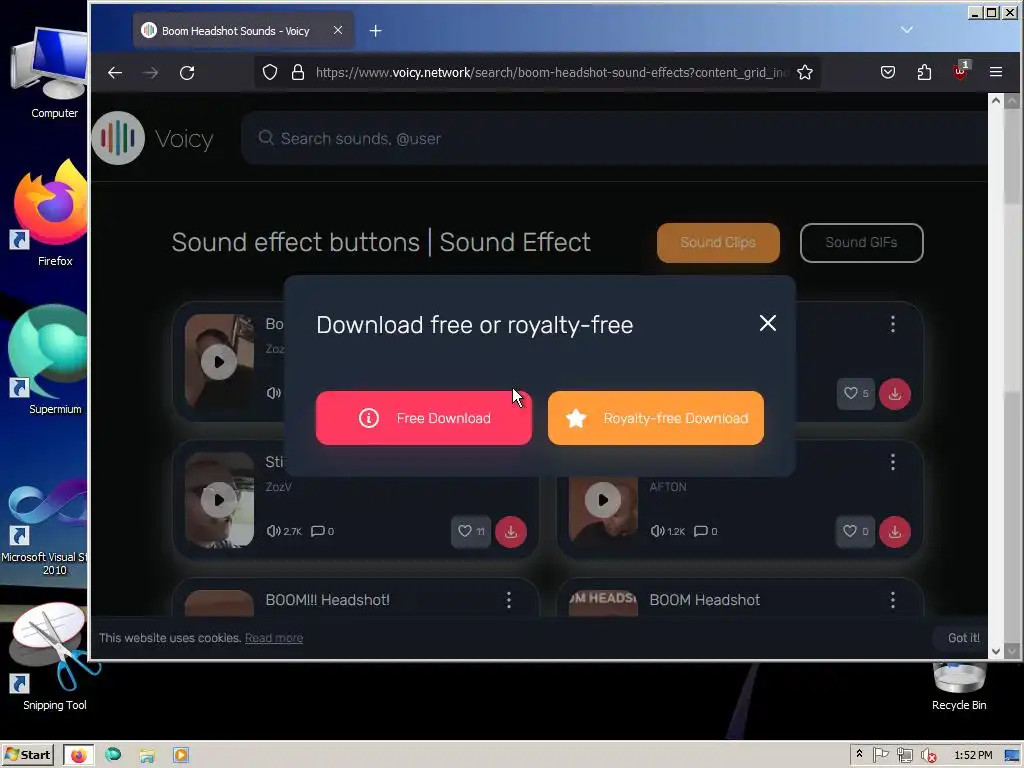Image resolution: width=1024 pixels, height=768 pixels.
Task: Click the muted volume tray icon
Action: pyautogui.click(x=928, y=756)
